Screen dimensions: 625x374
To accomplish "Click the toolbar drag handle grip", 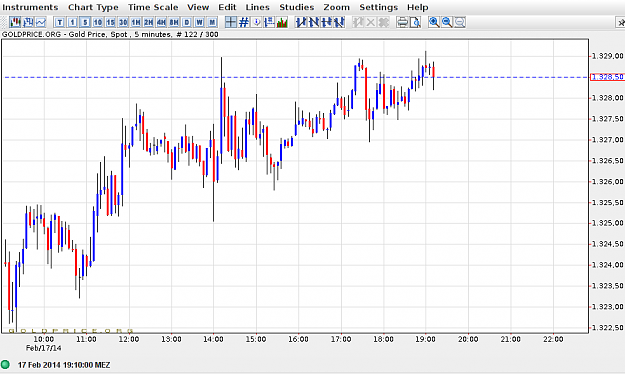I will tap(4, 22).
